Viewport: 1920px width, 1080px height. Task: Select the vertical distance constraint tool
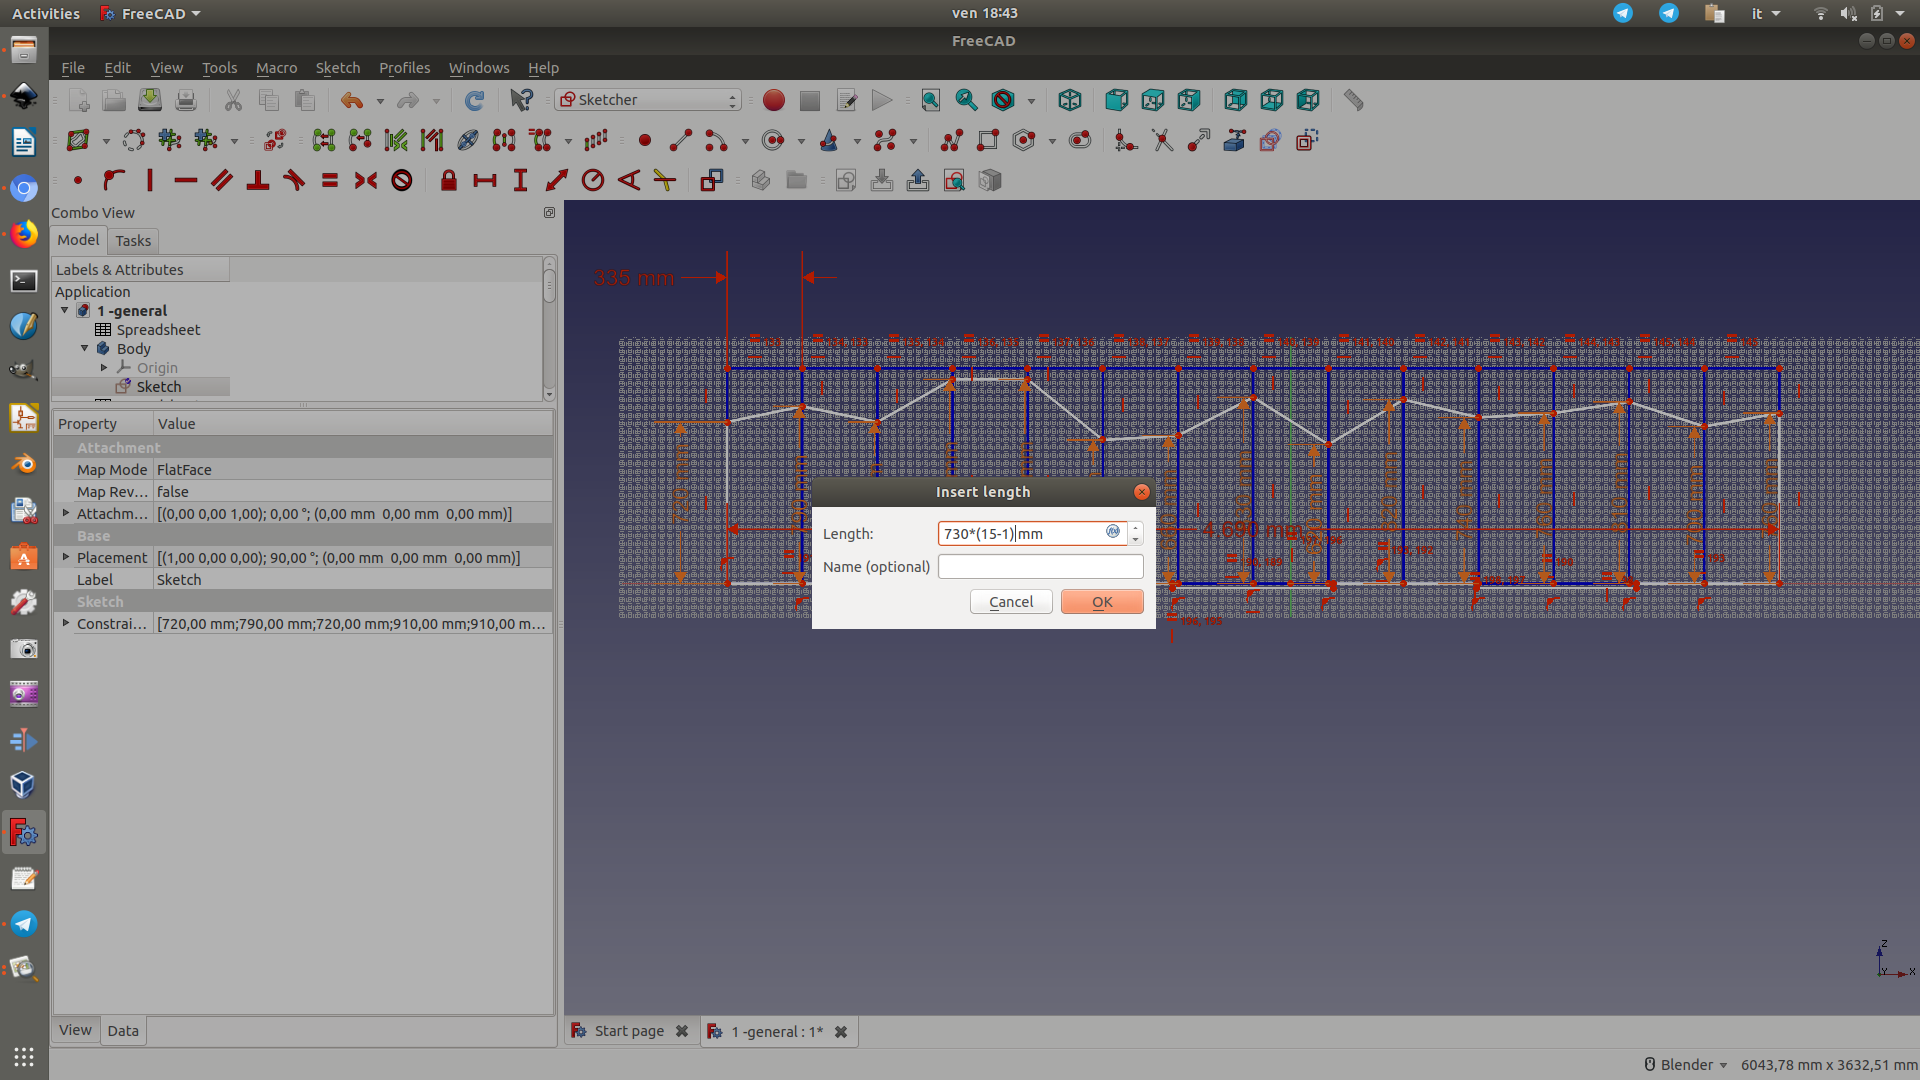pyautogui.click(x=520, y=180)
